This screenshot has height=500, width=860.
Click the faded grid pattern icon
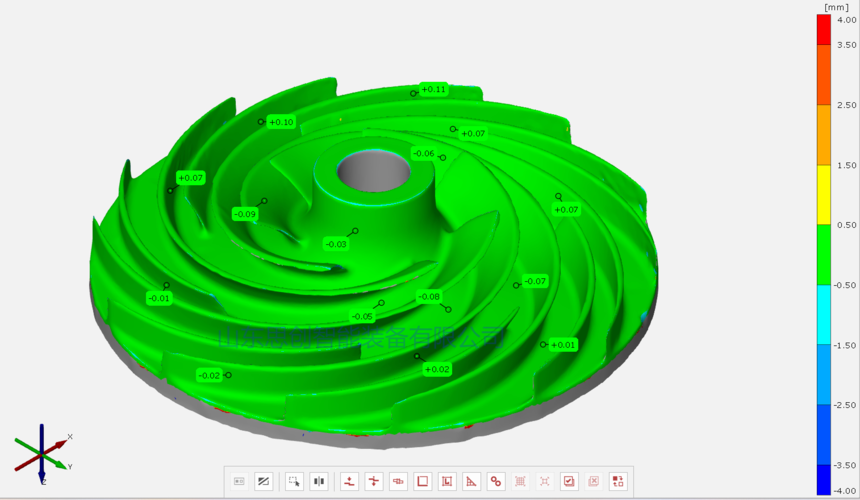520,481
